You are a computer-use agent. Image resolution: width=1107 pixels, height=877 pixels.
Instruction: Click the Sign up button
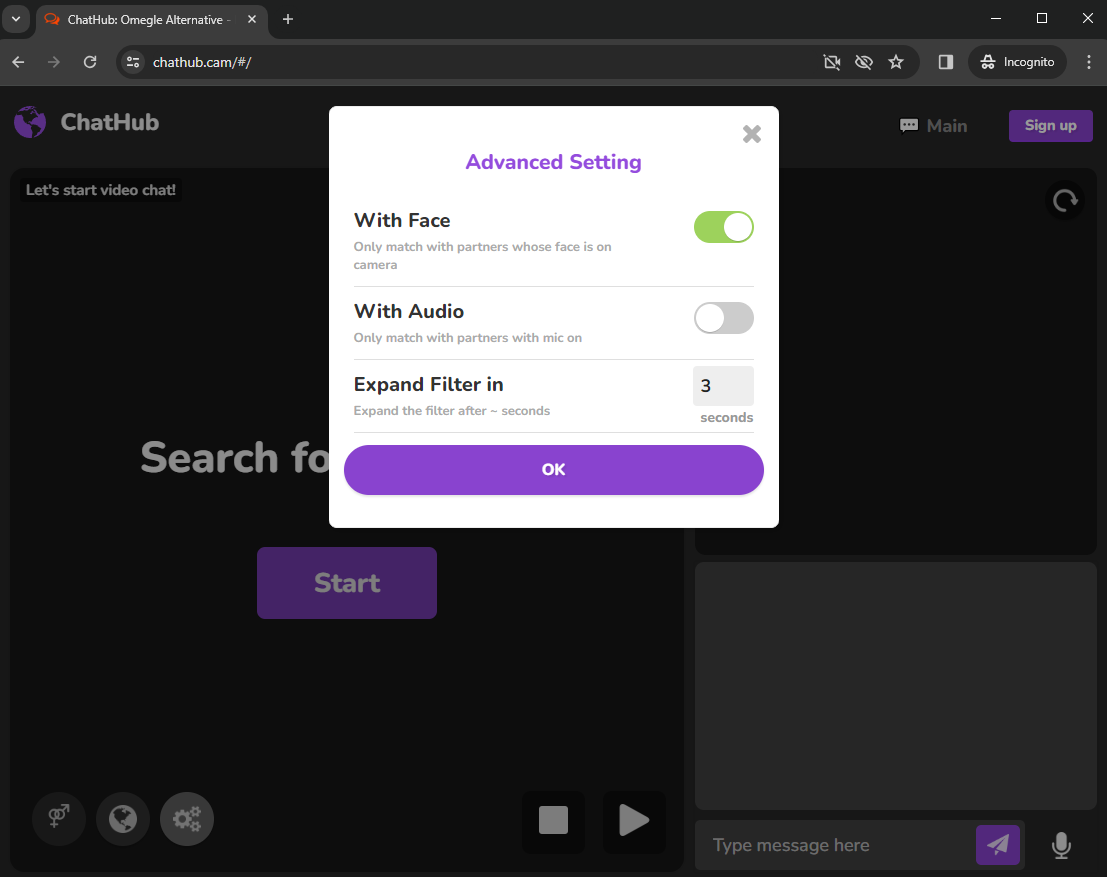(x=1050, y=125)
